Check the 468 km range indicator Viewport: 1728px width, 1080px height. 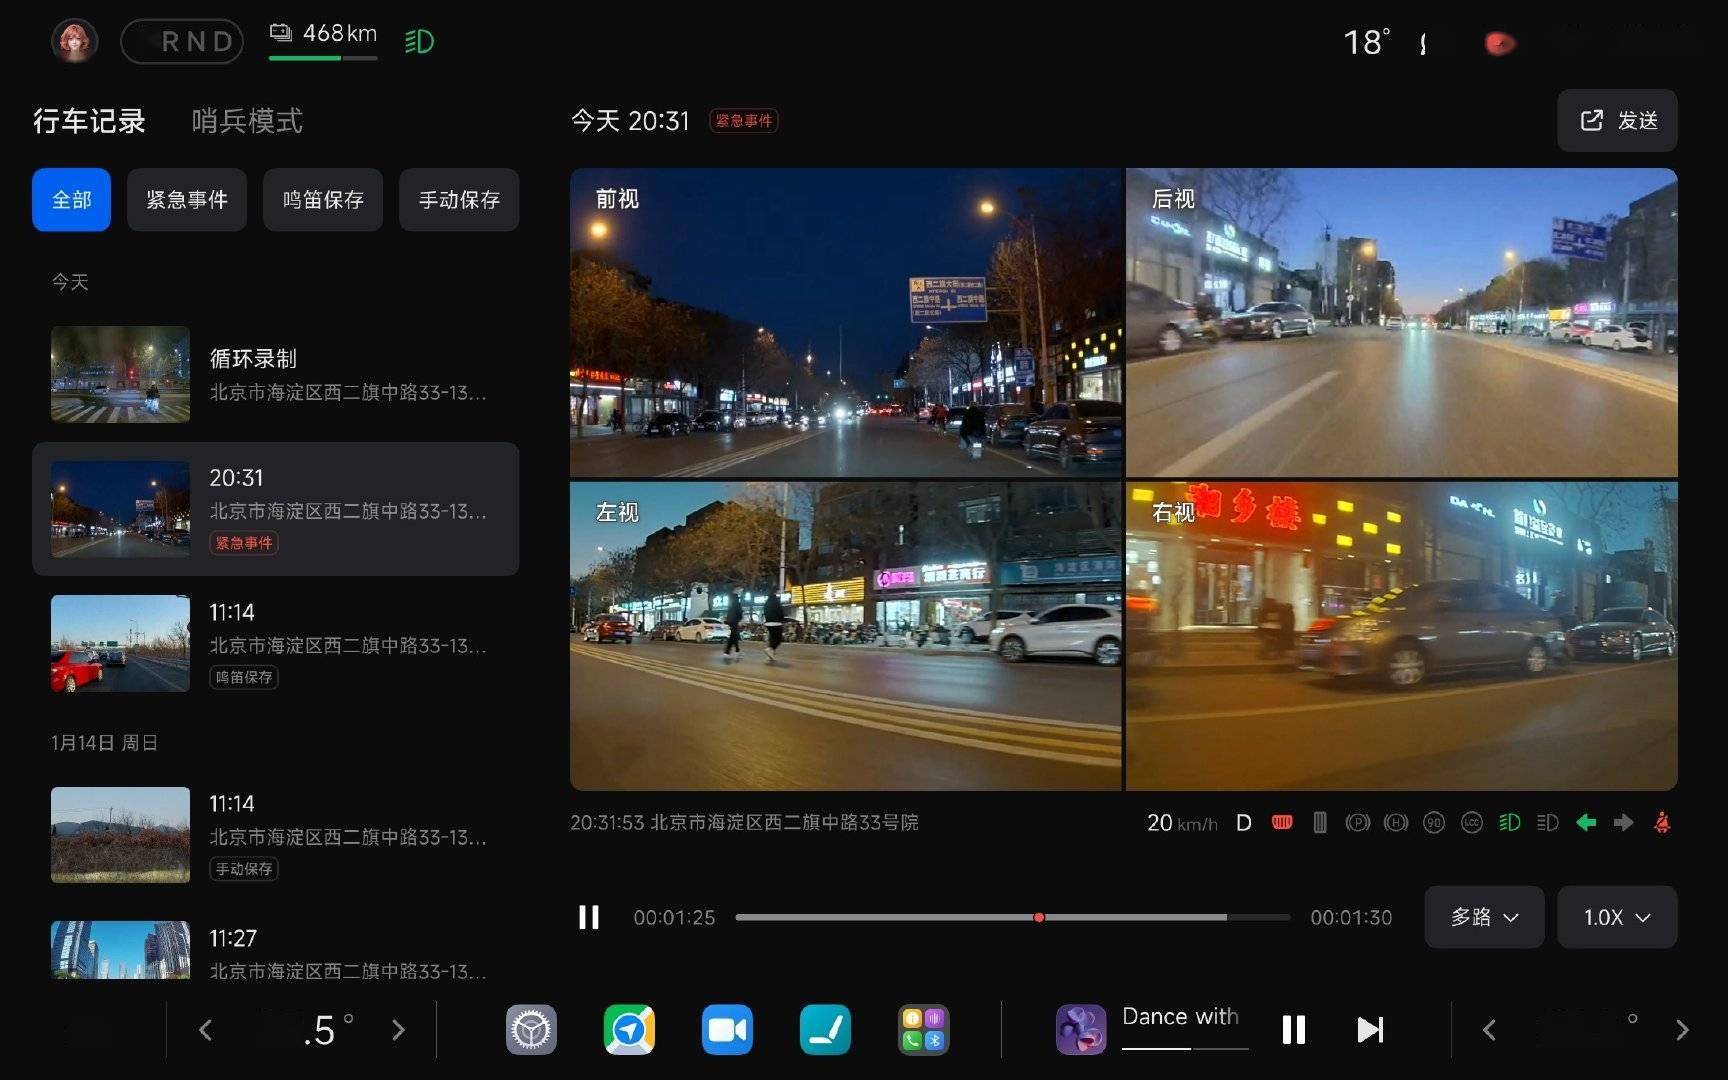pyautogui.click(x=323, y=39)
